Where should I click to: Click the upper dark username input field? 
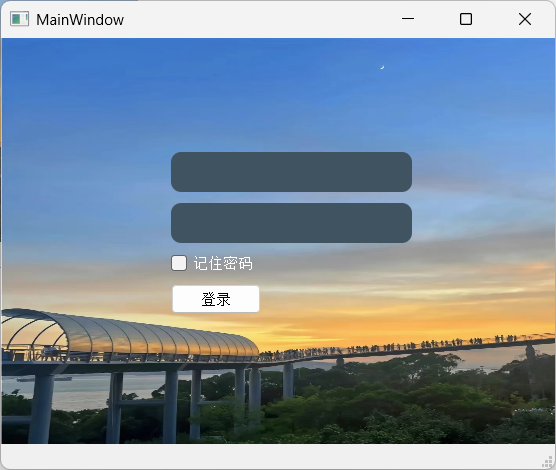tap(291, 172)
